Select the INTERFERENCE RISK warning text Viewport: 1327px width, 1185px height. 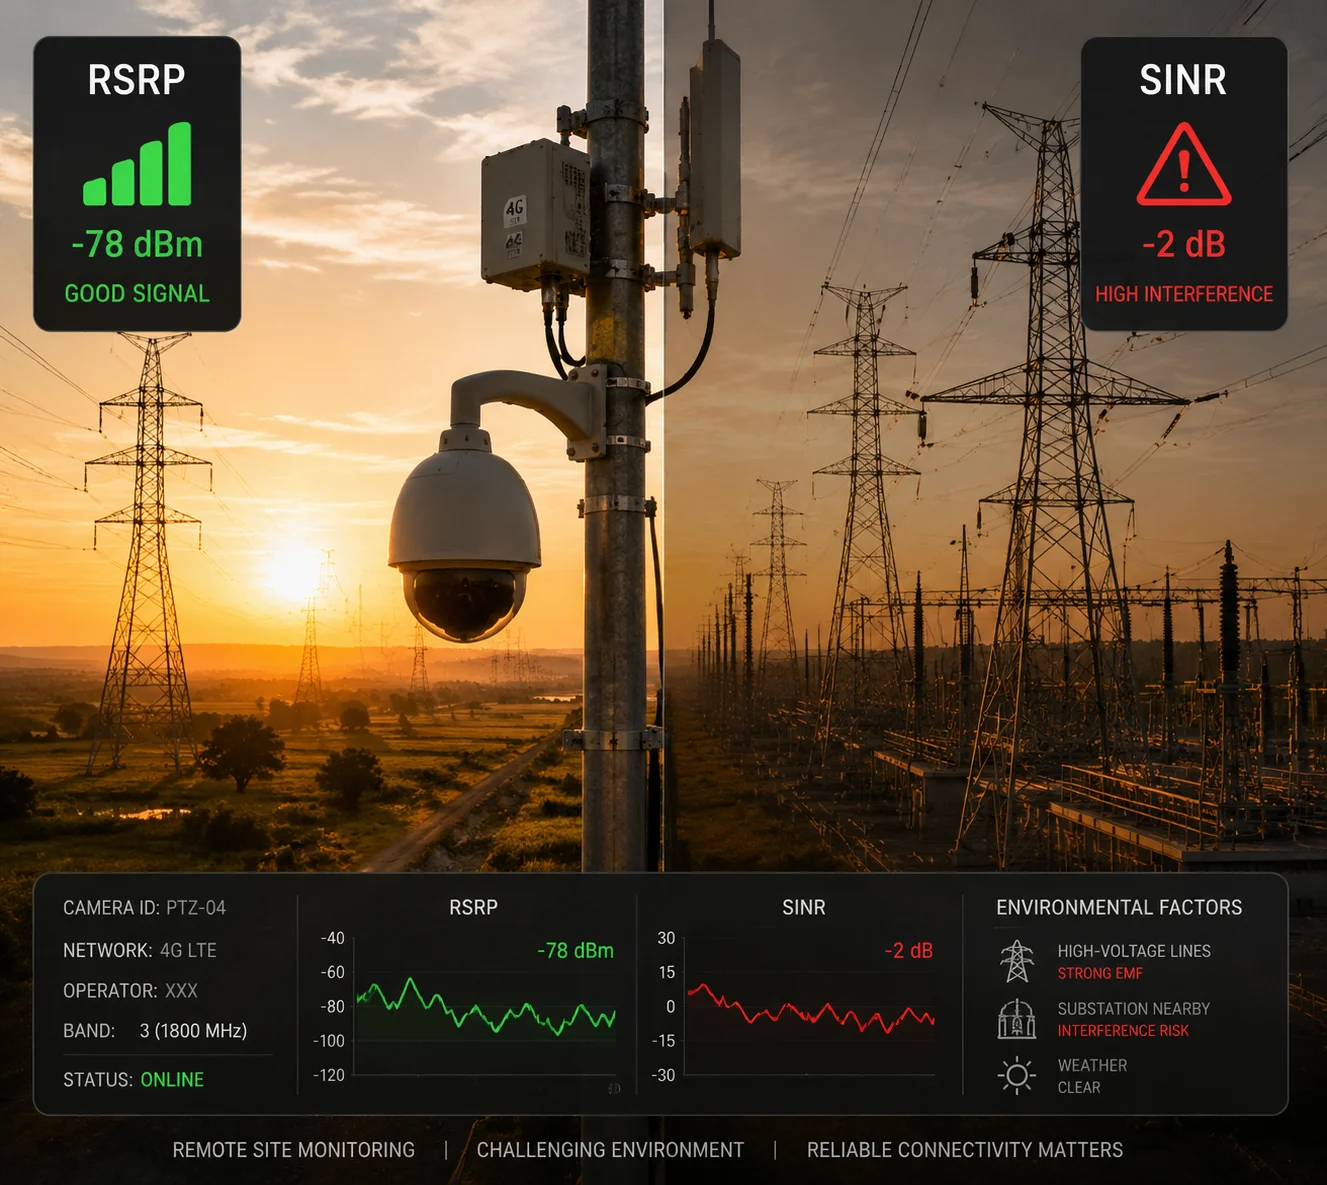coord(1123,1031)
